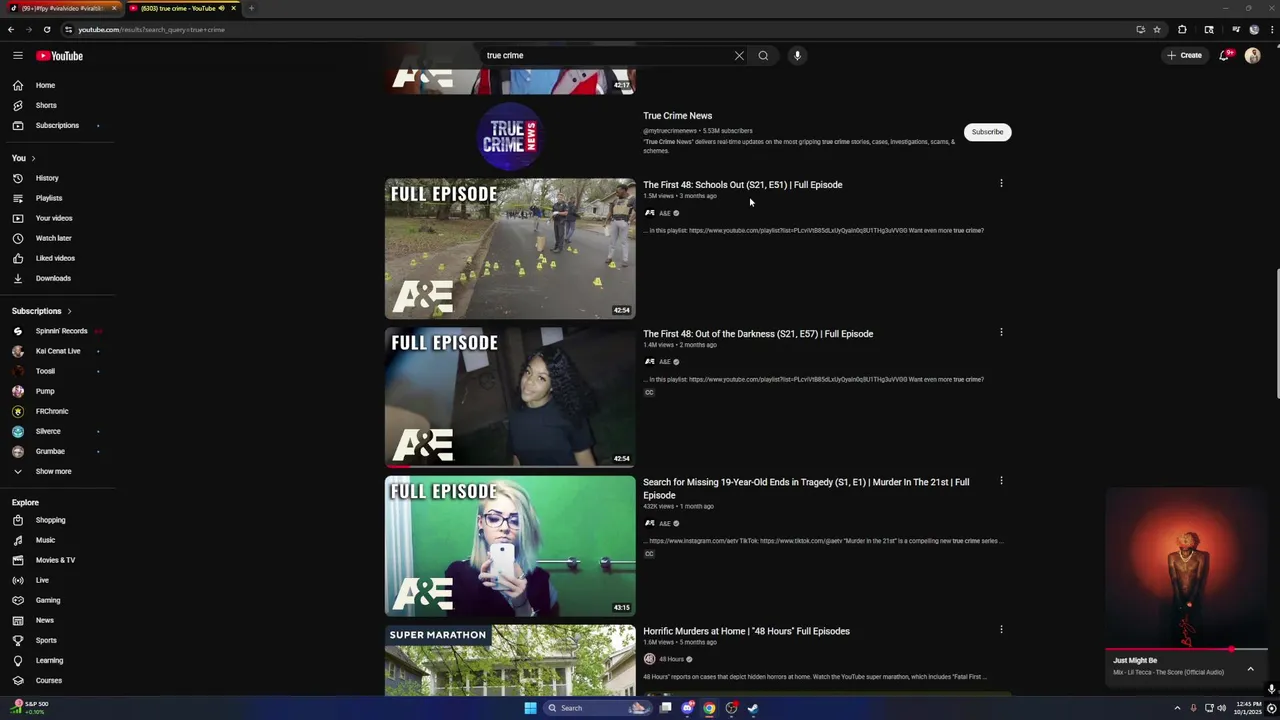Open the Search for Missing thumbnail
The width and height of the screenshot is (1280, 720).
(510, 546)
